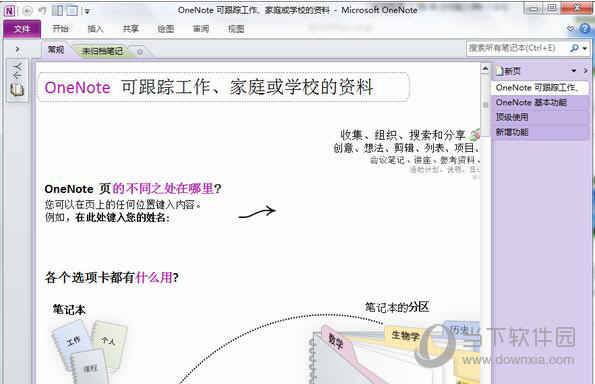Image resolution: width=595 pixels, height=384 pixels.
Task: Open page 新增功能
Action: (x=540, y=132)
